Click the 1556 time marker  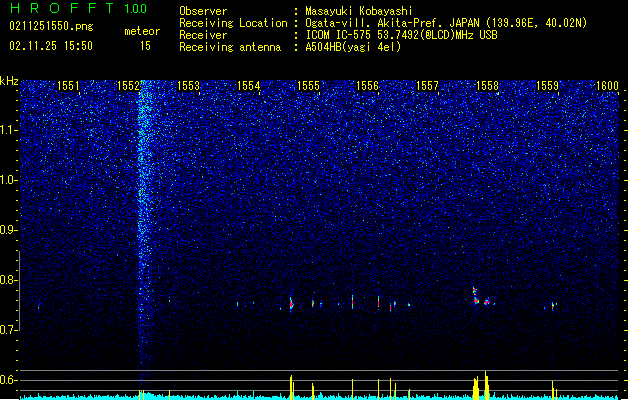coord(367,86)
